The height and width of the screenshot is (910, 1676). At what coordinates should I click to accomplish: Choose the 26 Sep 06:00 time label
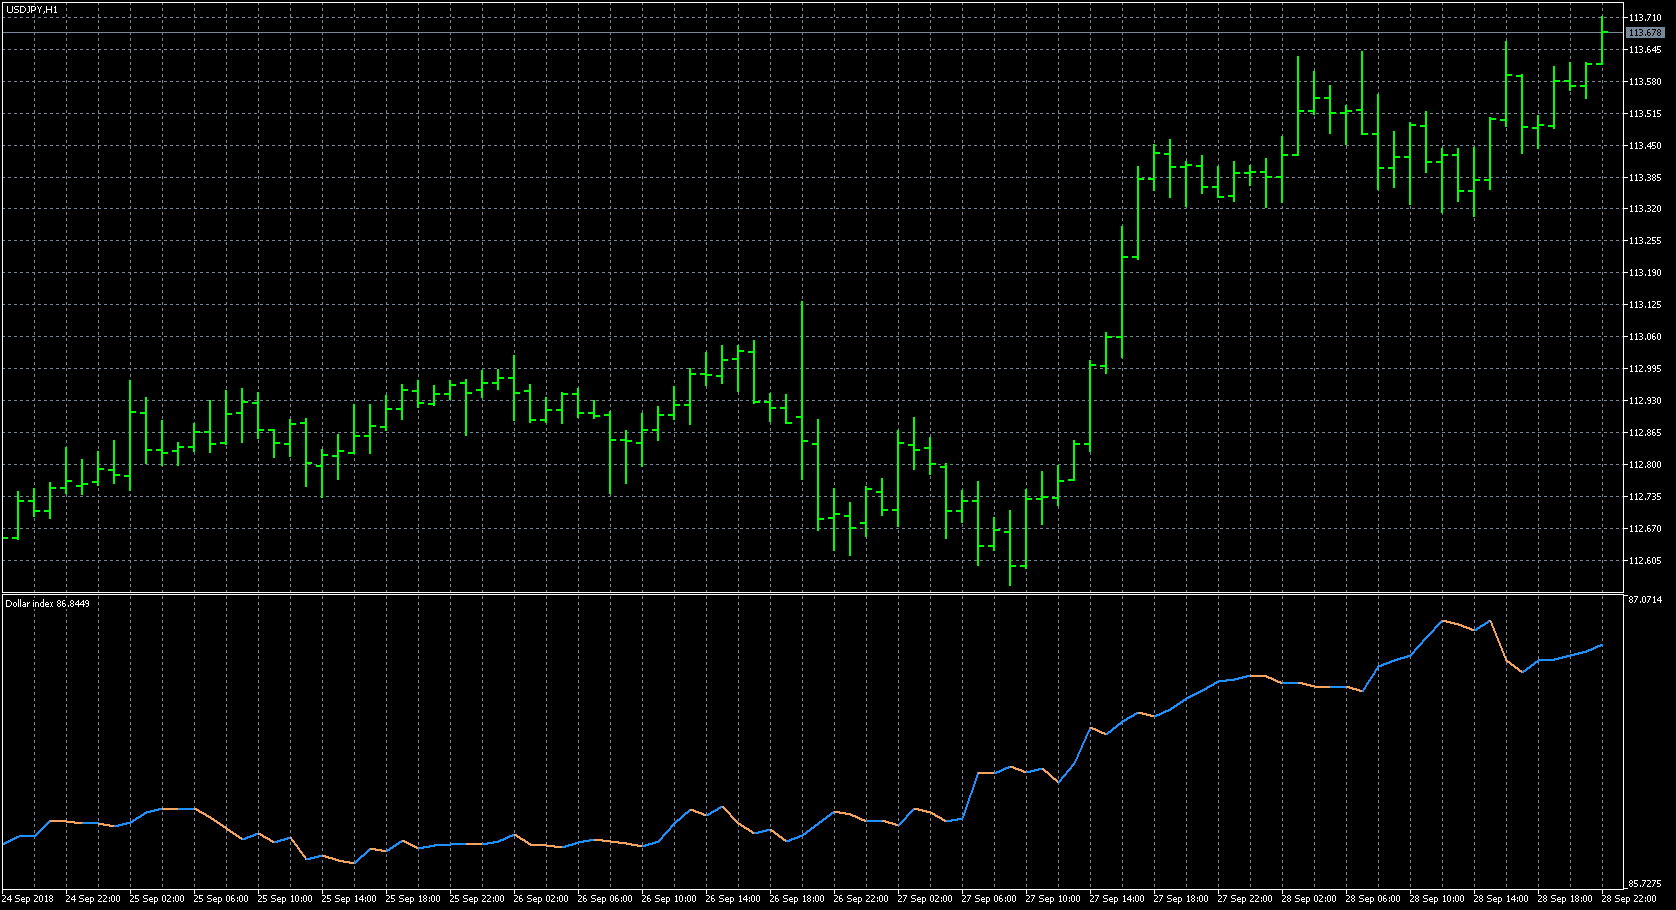pos(605,899)
